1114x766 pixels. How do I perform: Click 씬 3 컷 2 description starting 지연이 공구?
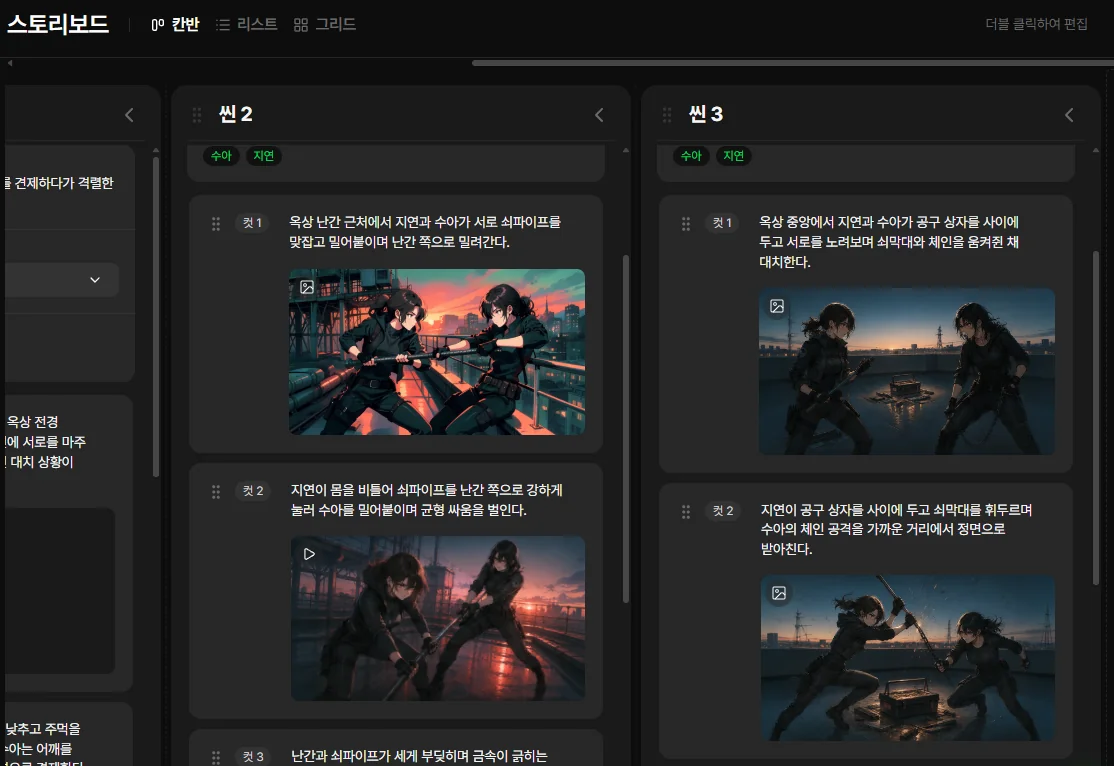coord(897,529)
